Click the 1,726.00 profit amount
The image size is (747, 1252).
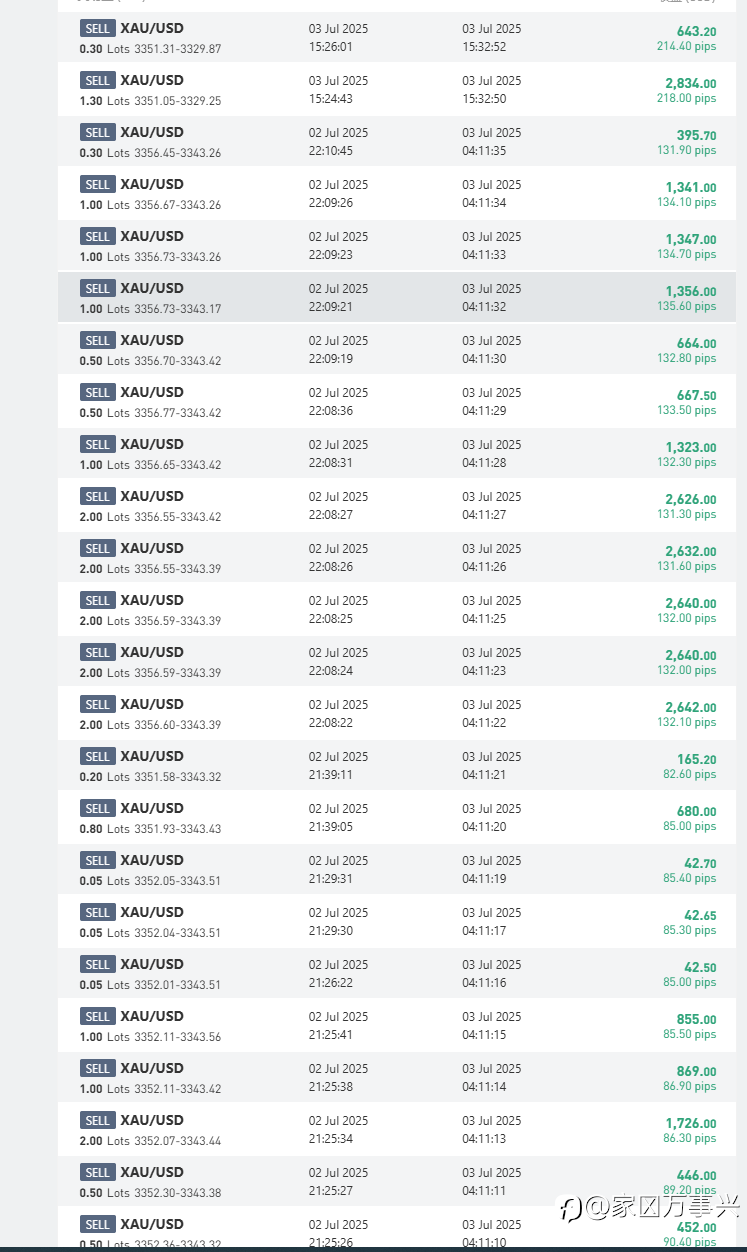pyautogui.click(x=690, y=1124)
